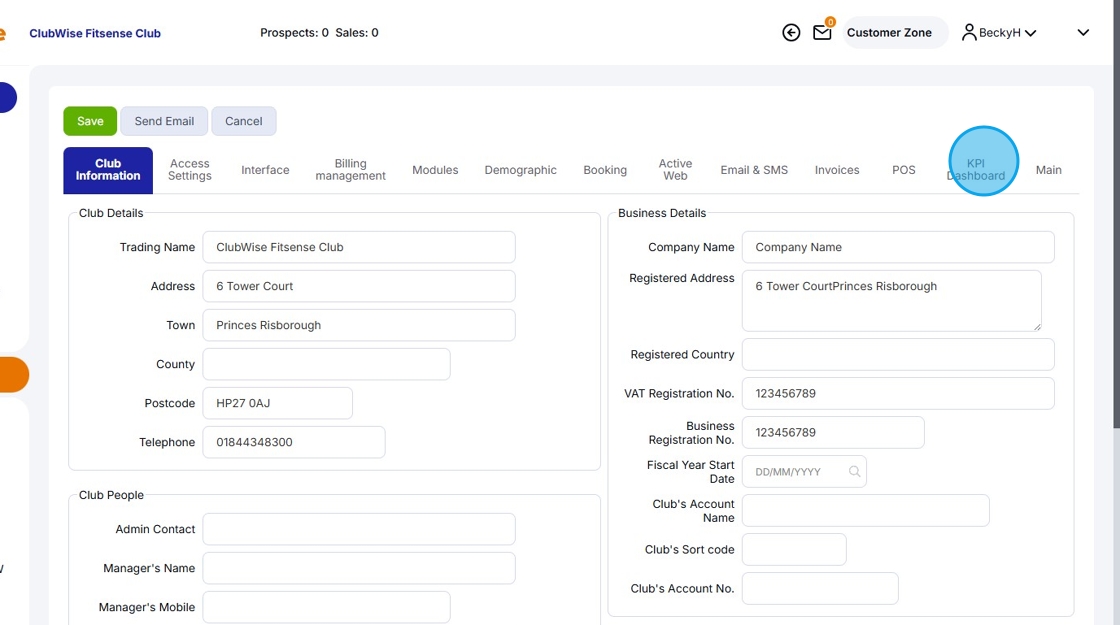Open the Demographic tab
Image resolution: width=1120 pixels, height=625 pixels.
tap(520, 170)
